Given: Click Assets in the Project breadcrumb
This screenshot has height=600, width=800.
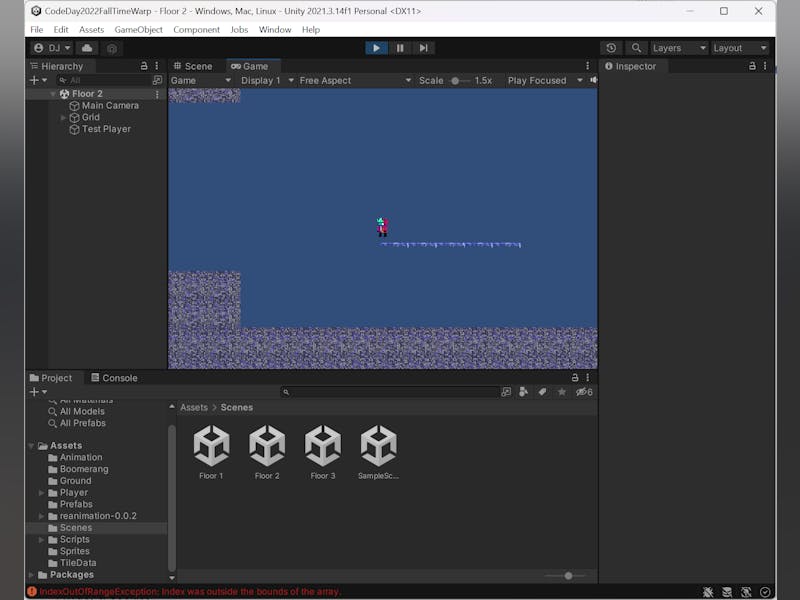Looking at the screenshot, I should click(x=194, y=408).
